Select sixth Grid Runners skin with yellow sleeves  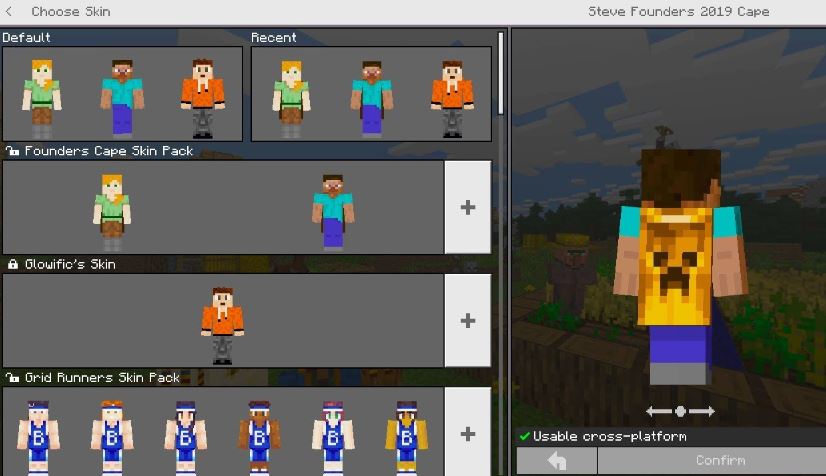[406, 438]
